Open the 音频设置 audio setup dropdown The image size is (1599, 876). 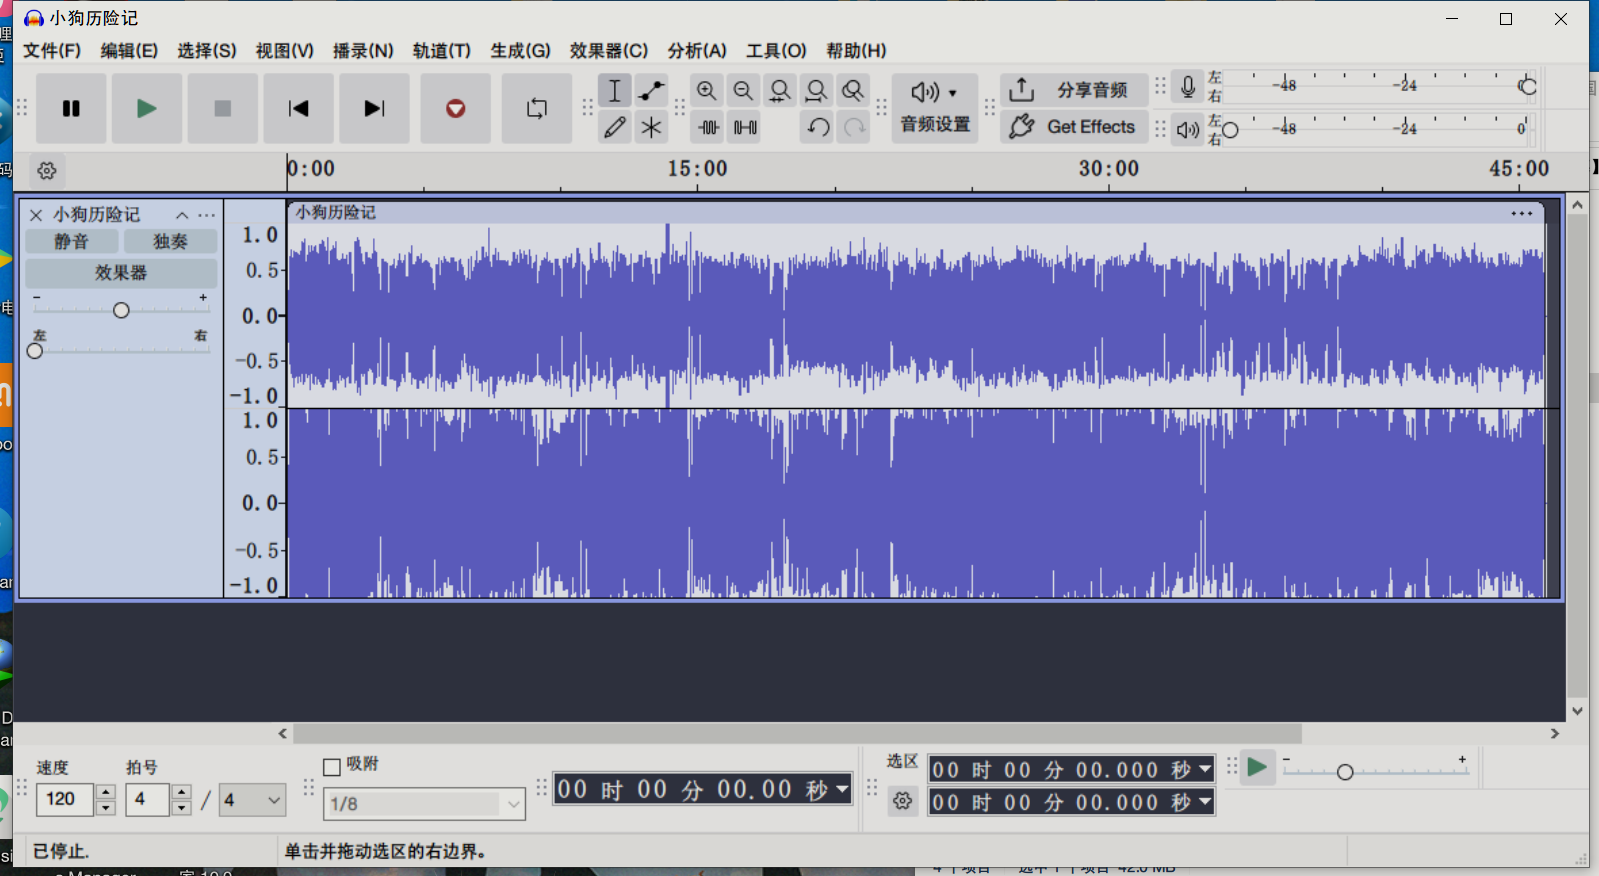pyautogui.click(x=934, y=108)
